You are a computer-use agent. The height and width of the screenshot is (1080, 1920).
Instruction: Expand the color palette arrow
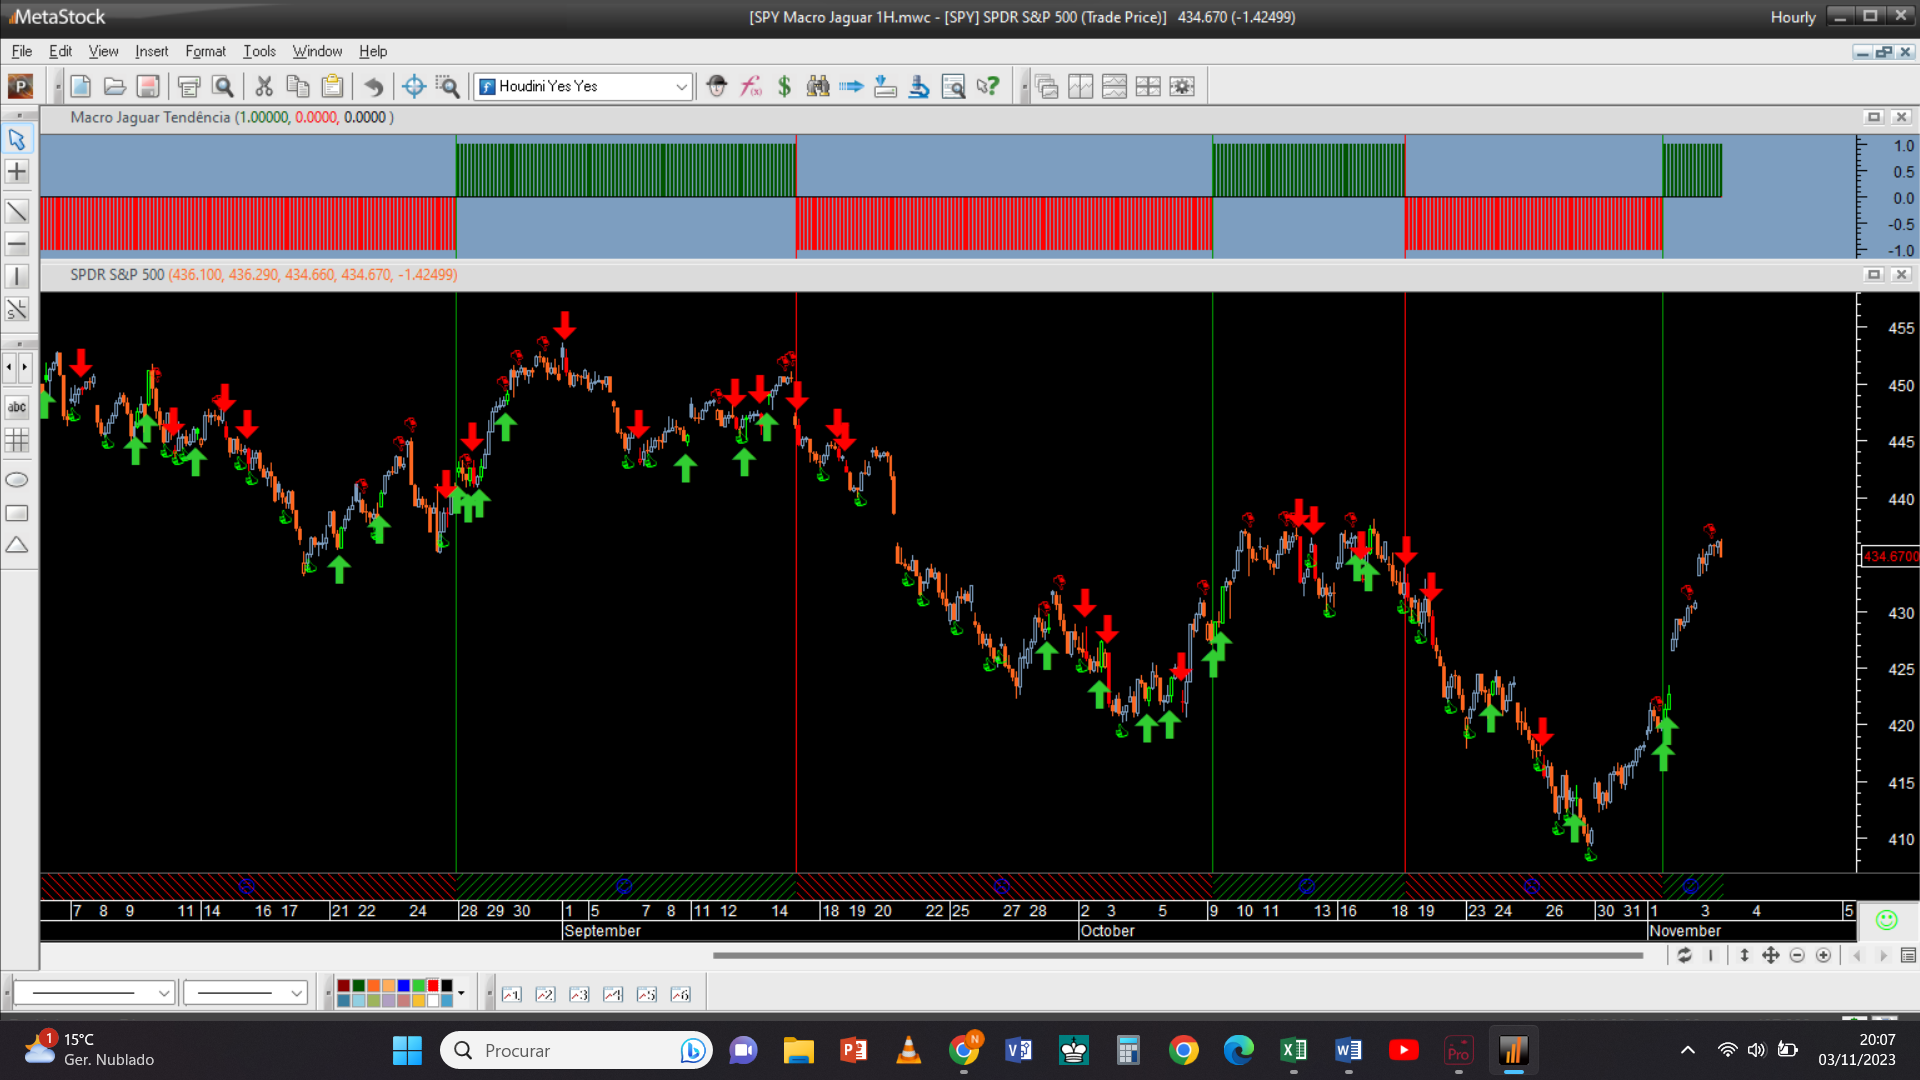coord(461,993)
